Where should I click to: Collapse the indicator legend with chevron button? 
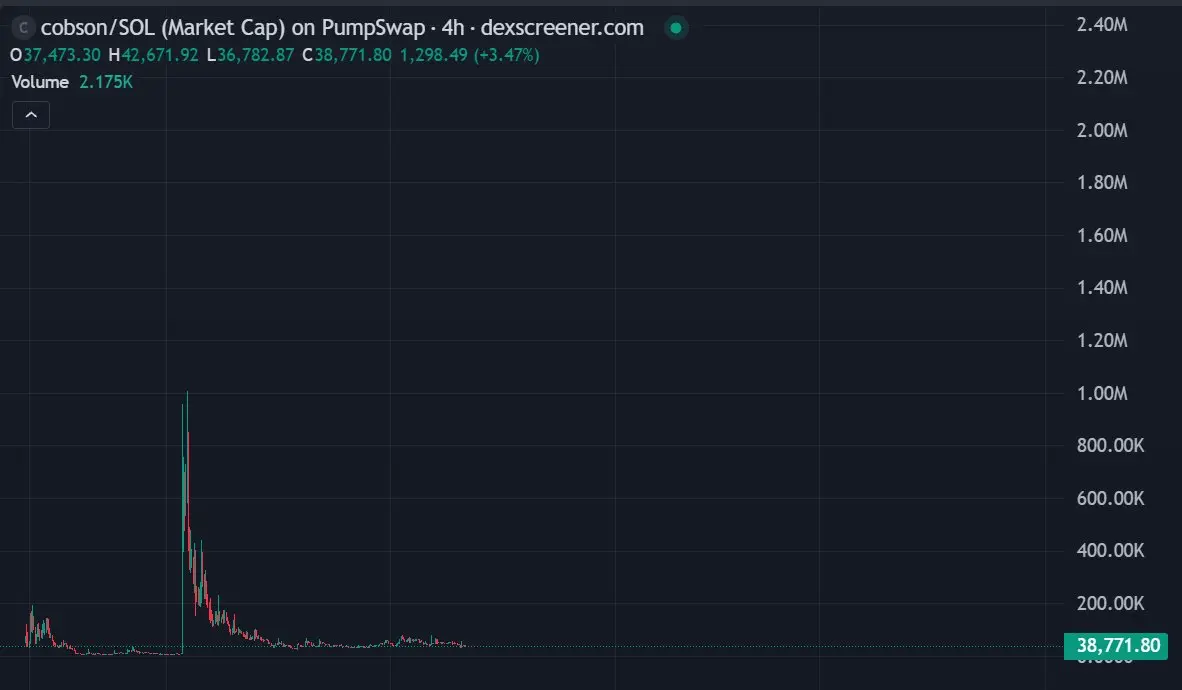click(x=31, y=115)
